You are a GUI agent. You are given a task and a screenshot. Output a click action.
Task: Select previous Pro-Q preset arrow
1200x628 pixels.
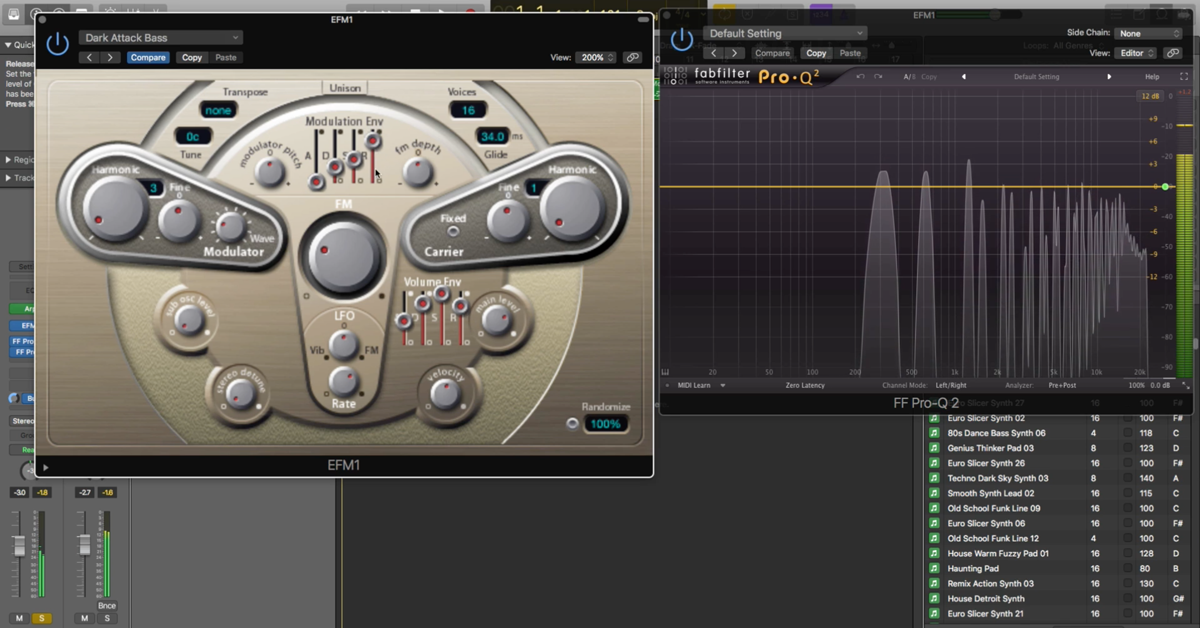click(x=964, y=77)
